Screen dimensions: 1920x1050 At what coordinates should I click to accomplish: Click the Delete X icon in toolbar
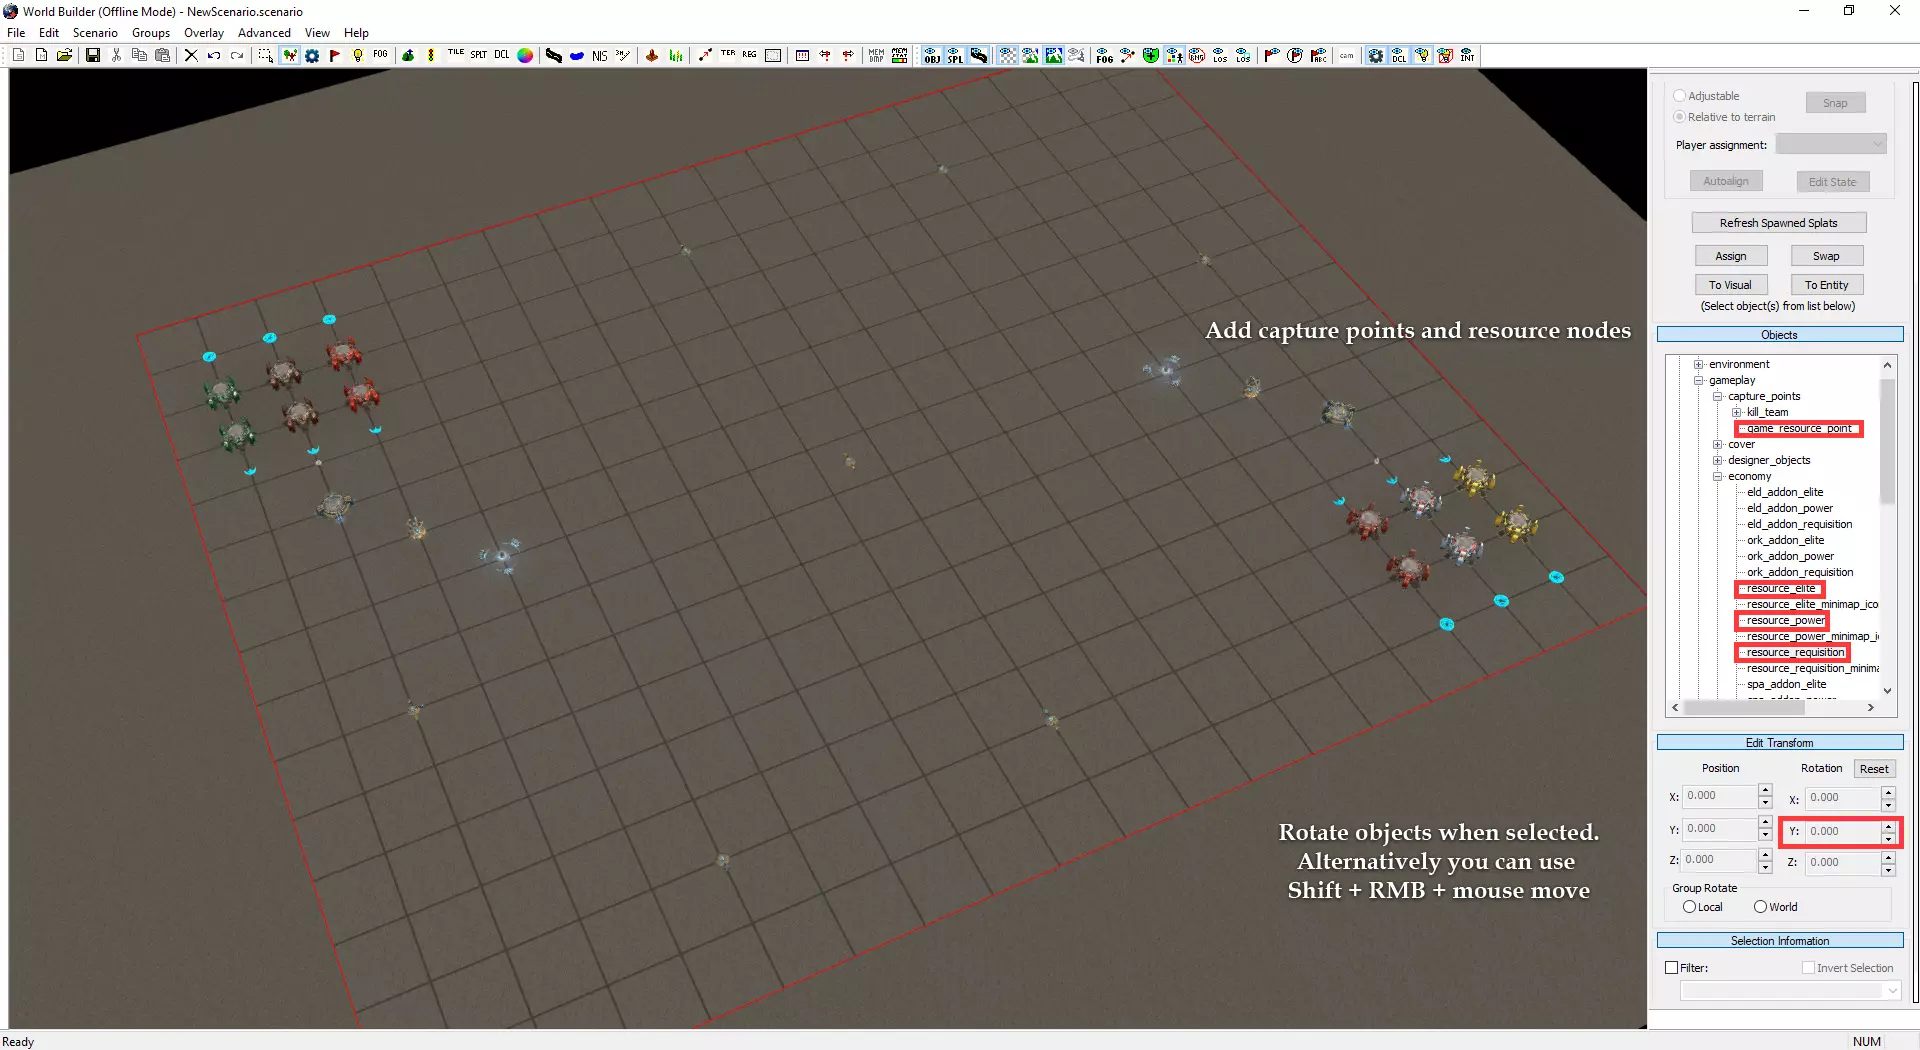coord(191,56)
